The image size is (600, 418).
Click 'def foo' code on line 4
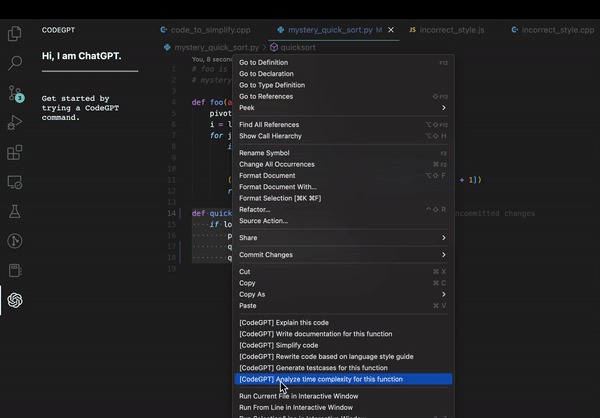207,102
